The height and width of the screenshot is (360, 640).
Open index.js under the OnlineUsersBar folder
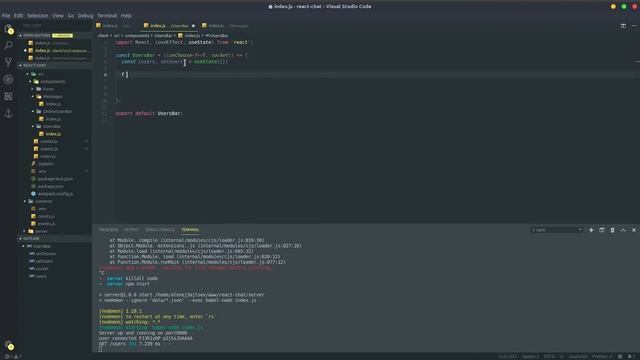pos(54,119)
